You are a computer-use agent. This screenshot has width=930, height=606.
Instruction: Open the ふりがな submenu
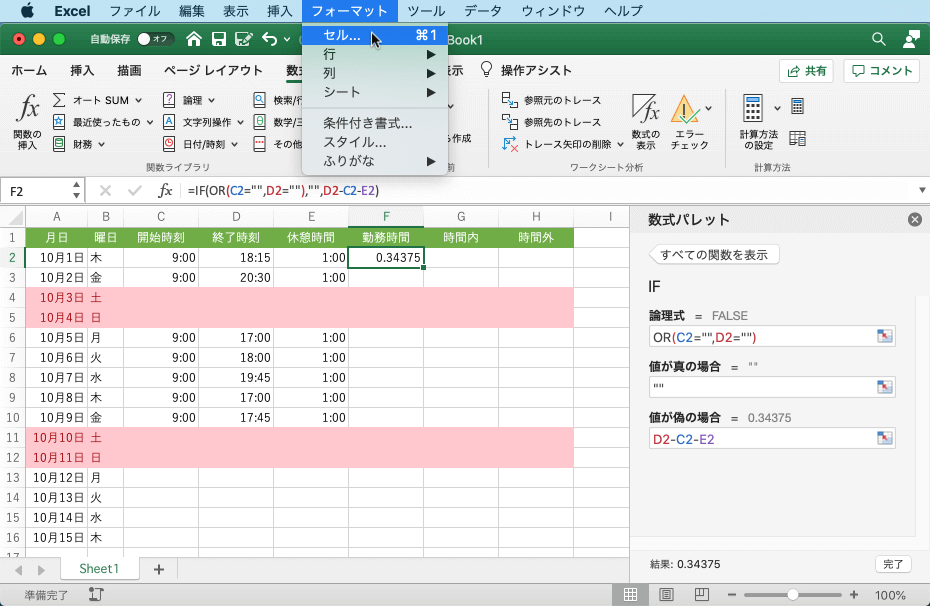pos(375,161)
